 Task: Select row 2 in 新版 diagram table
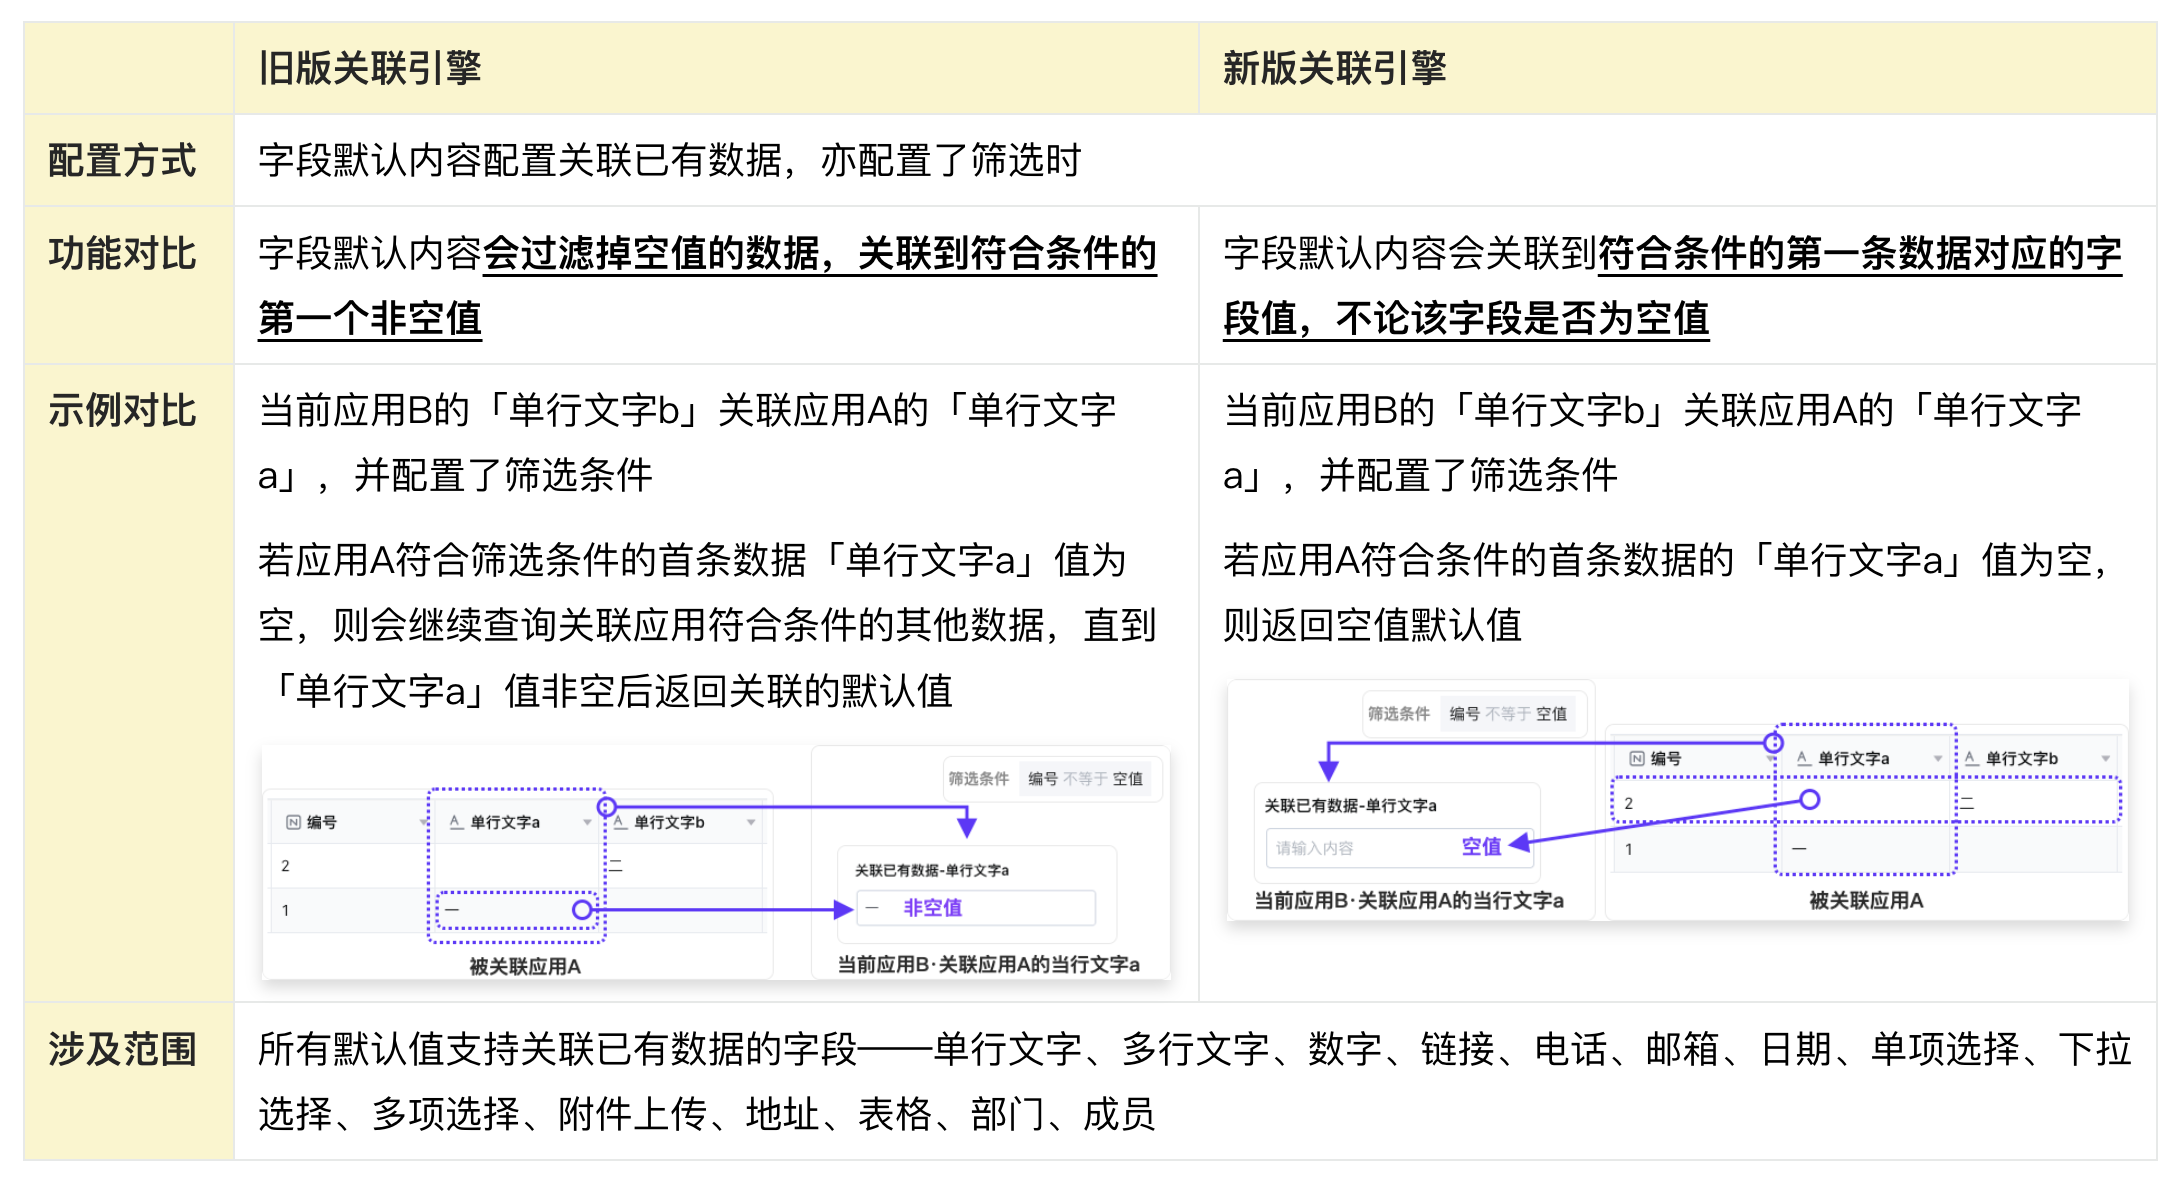1866,802
